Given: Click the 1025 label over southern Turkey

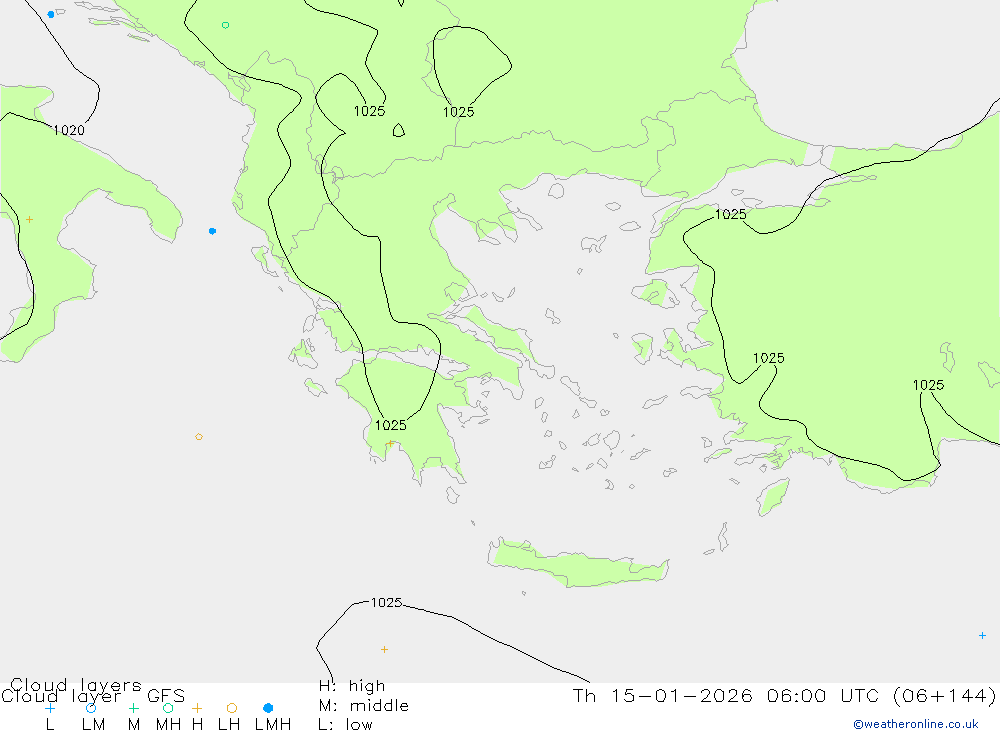Looking at the screenshot, I should 928,385.
